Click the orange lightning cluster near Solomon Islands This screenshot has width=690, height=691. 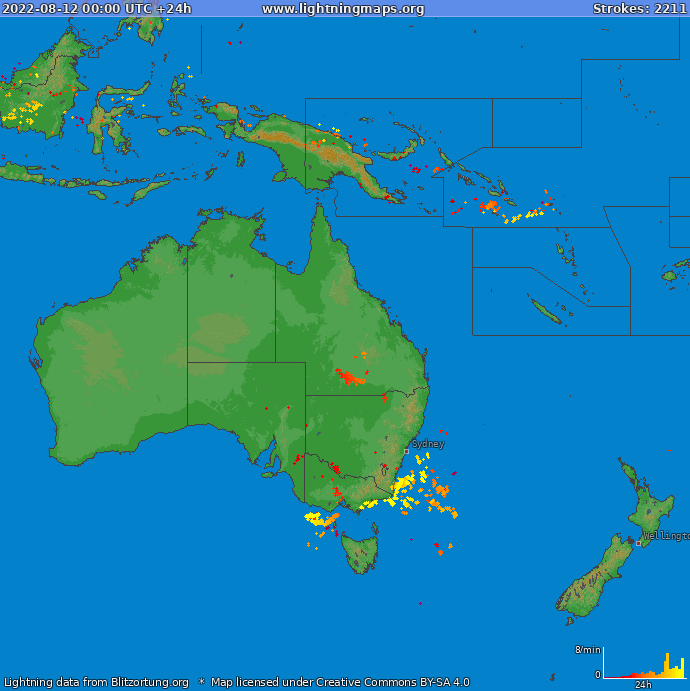point(489,206)
